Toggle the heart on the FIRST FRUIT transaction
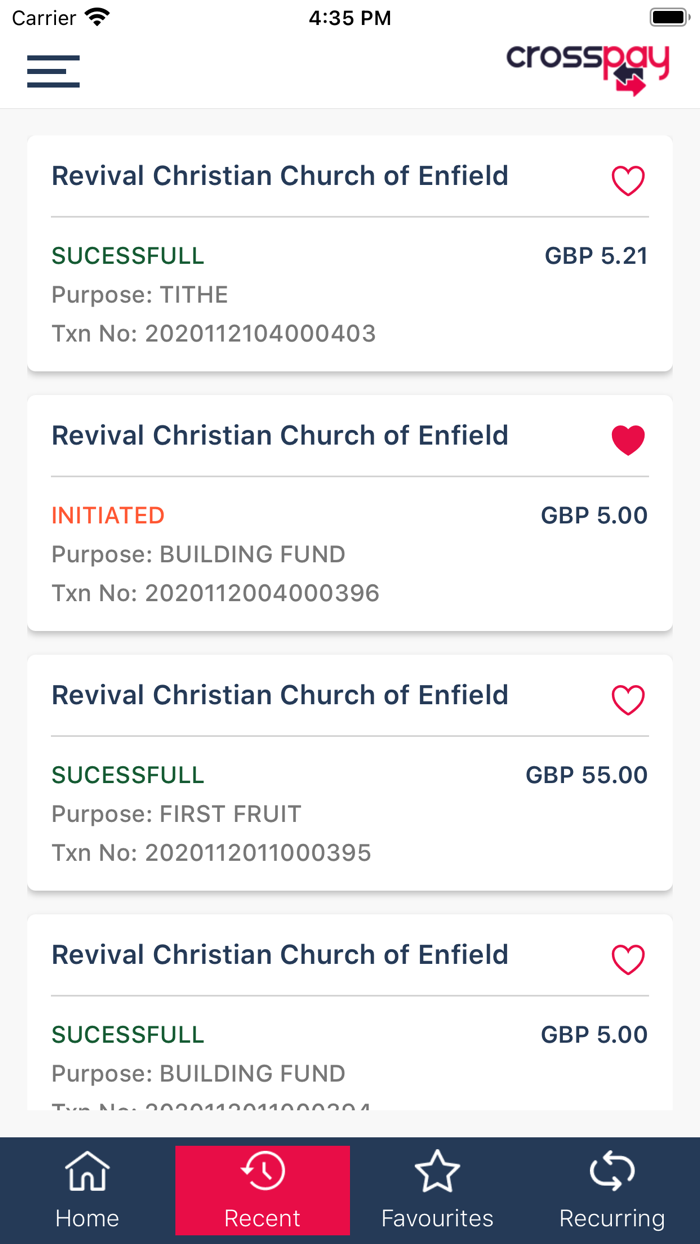 pos(627,700)
